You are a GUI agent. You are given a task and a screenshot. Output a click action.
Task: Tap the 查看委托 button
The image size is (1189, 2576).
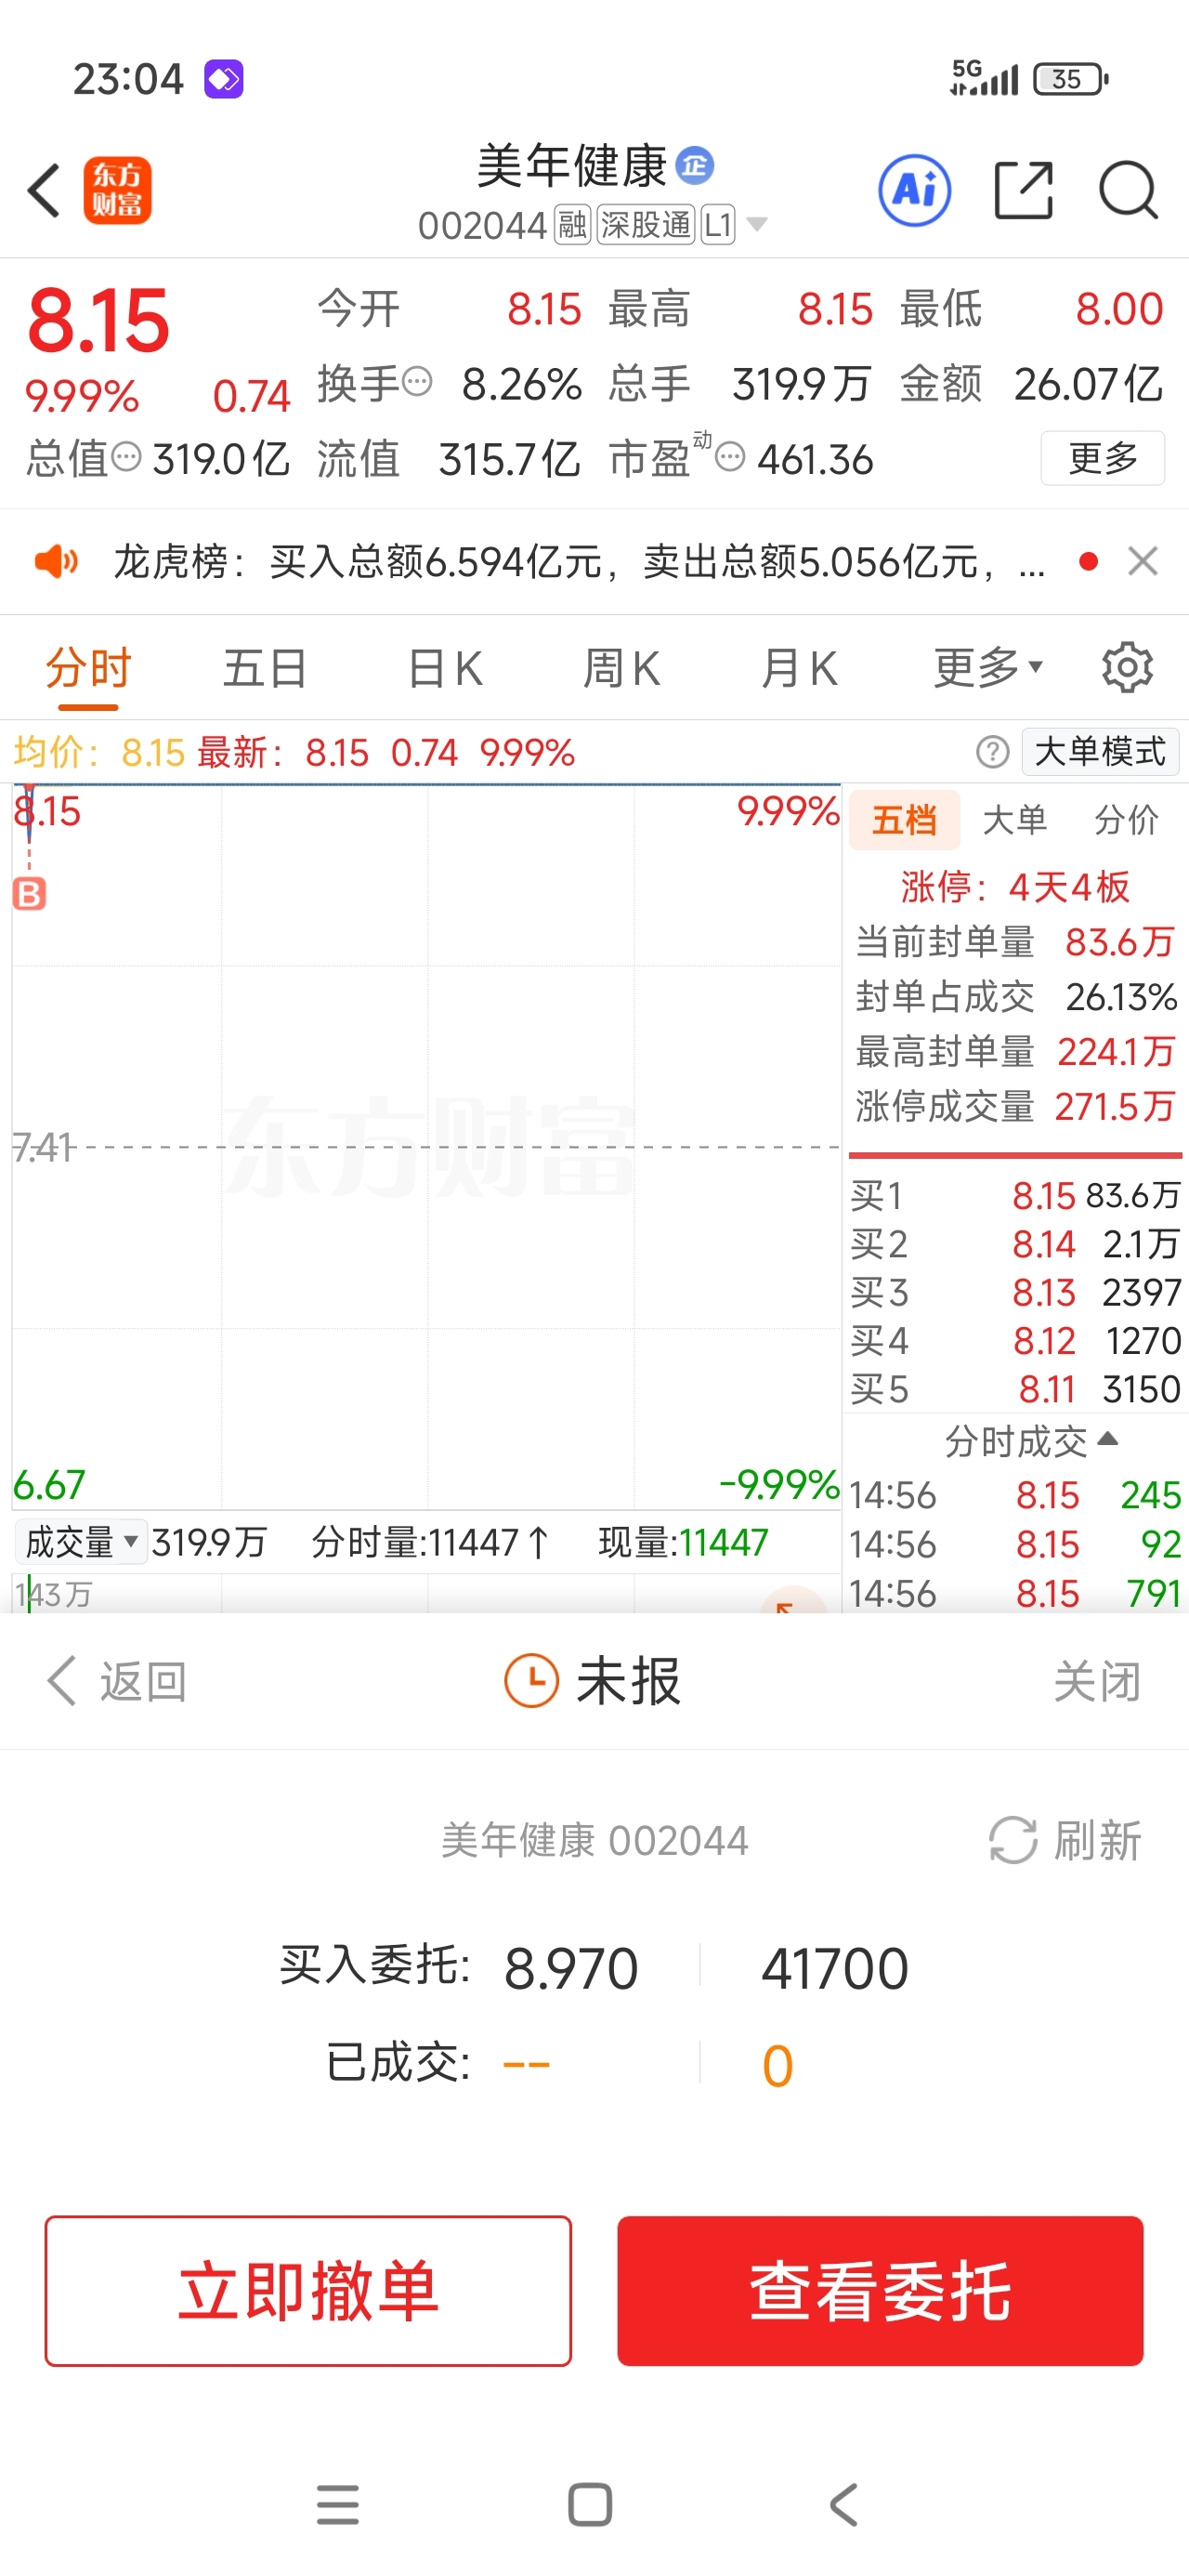(880, 2291)
